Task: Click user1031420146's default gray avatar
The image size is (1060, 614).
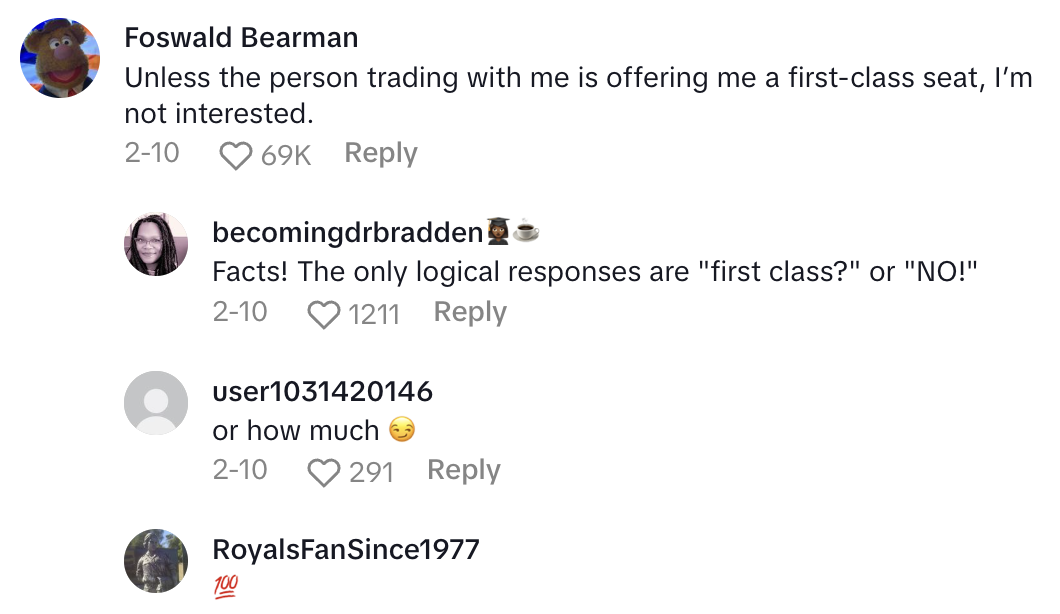Action: [x=156, y=403]
